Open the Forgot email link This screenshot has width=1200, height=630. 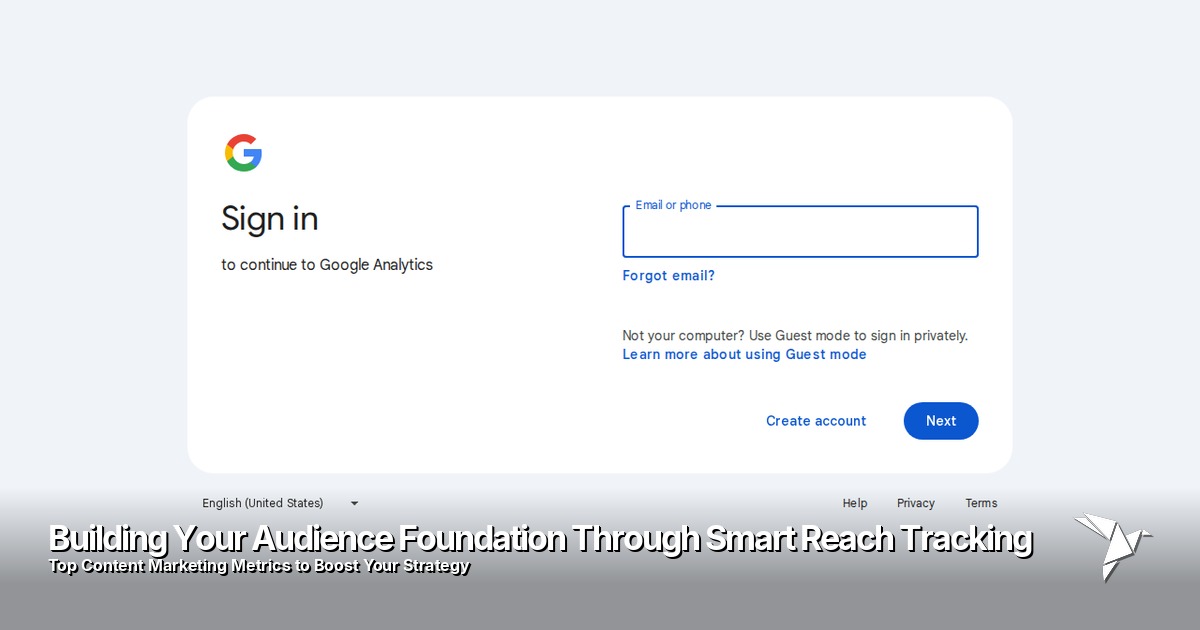[x=669, y=276]
